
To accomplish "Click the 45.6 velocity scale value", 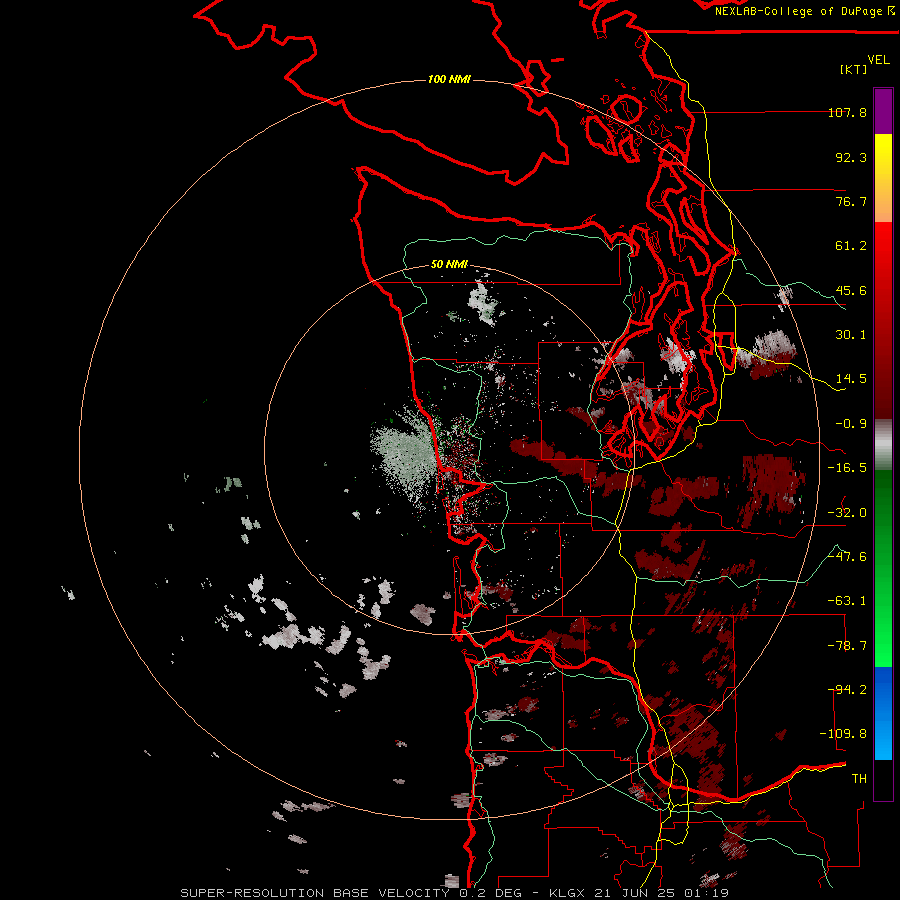I will (851, 290).
